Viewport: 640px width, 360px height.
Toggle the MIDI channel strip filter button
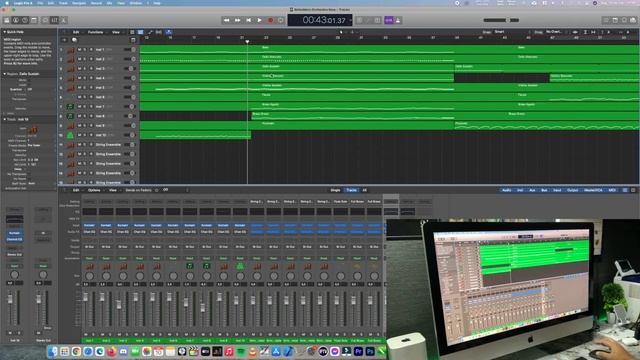tap(612, 190)
